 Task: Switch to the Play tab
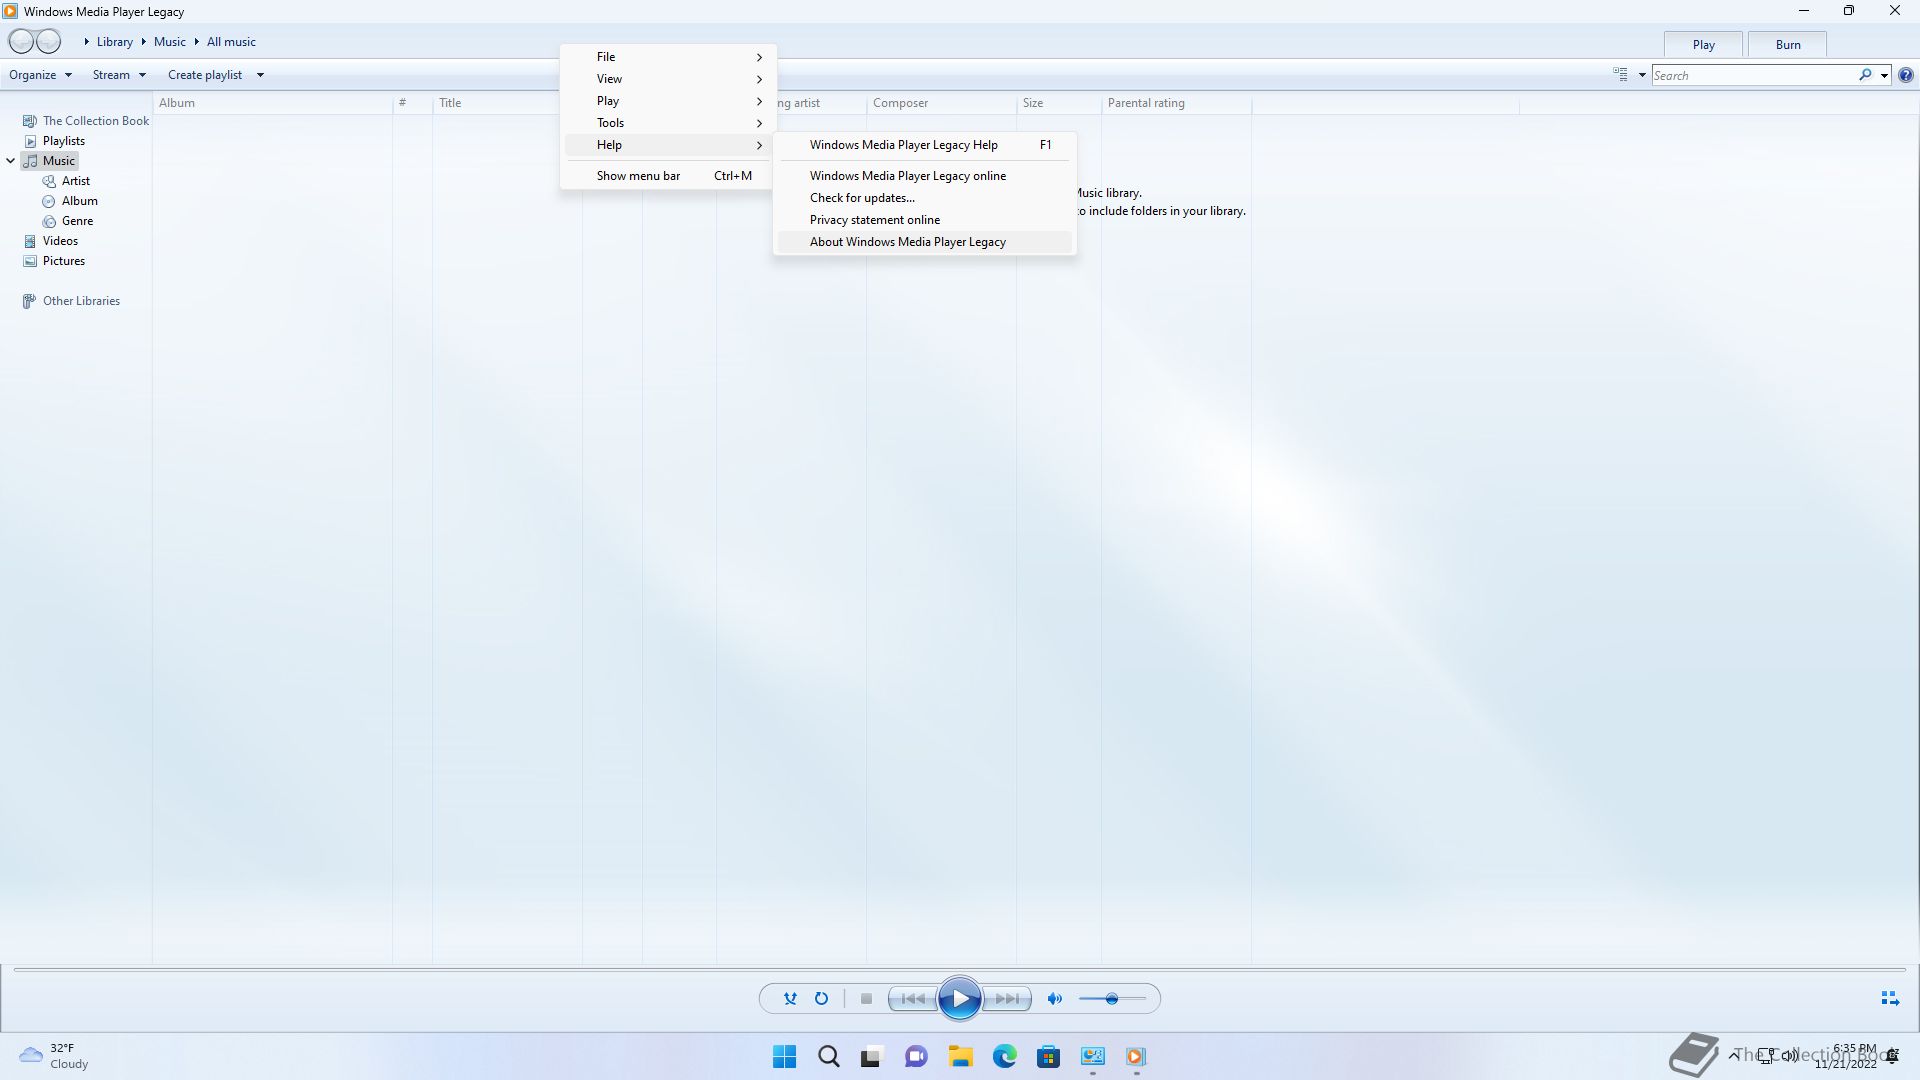pos(1703,45)
